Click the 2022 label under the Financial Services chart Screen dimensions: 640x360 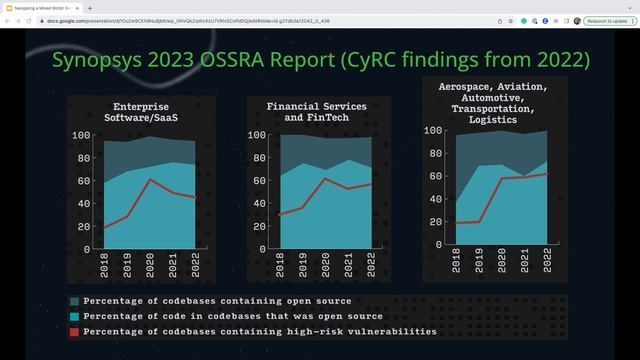coord(371,264)
